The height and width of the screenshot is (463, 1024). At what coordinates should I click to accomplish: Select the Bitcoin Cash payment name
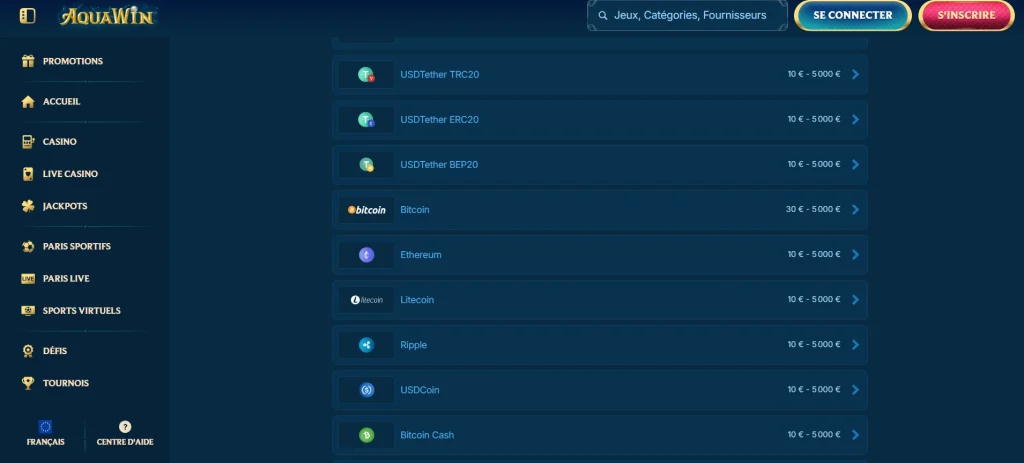tap(427, 435)
